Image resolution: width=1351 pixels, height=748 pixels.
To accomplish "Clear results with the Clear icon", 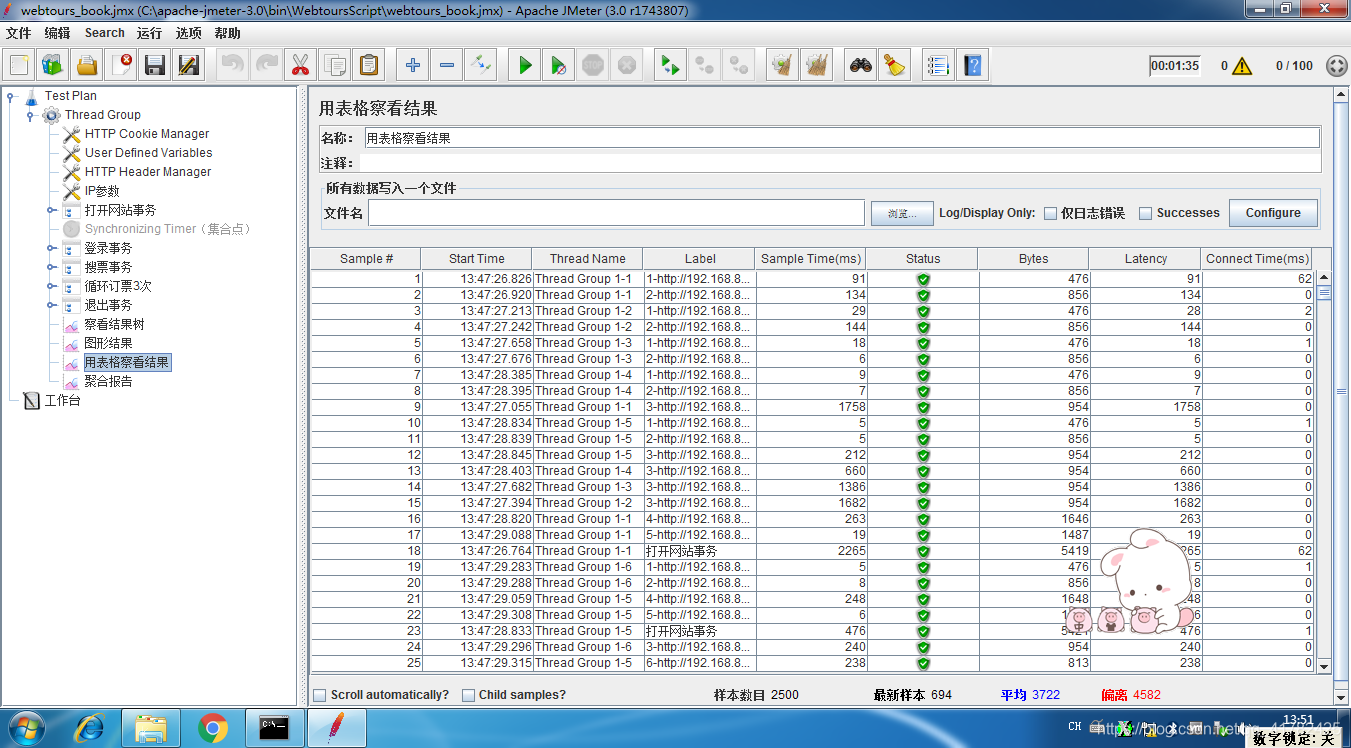I will pos(782,66).
